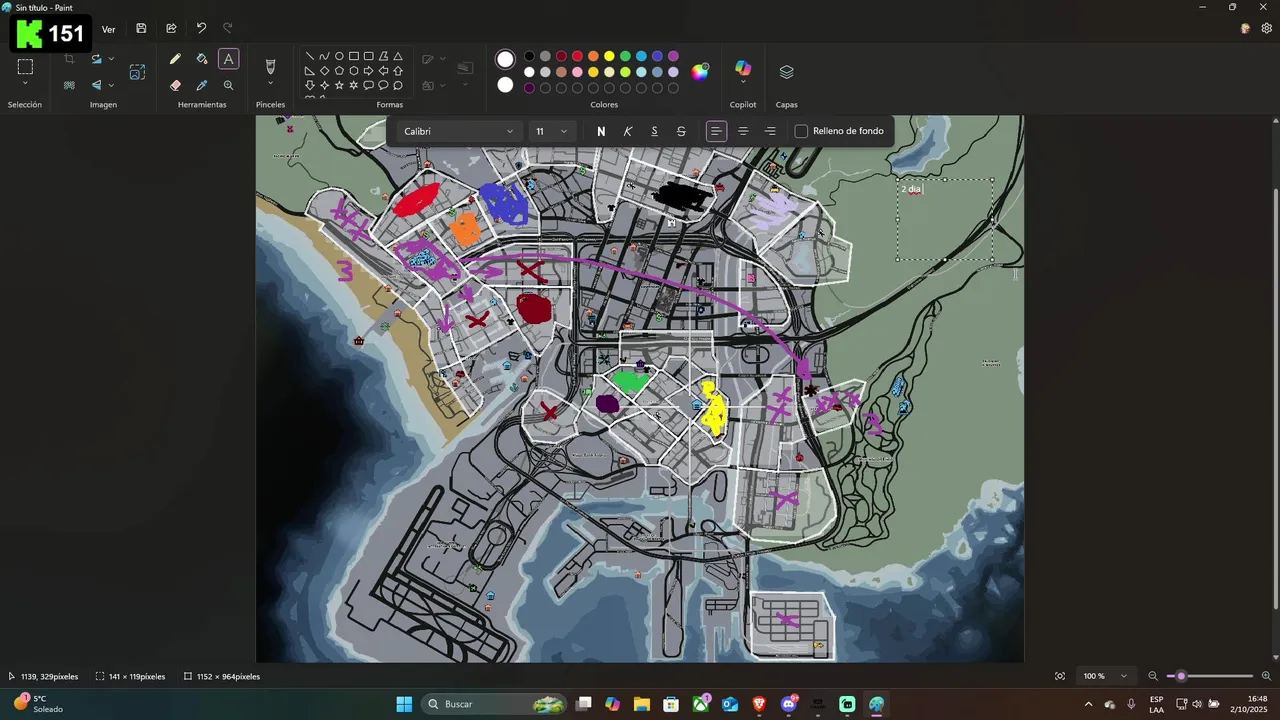
Task: Toggle Bold (N) text formatting
Action: pyautogui.click(x=601, y=131)
